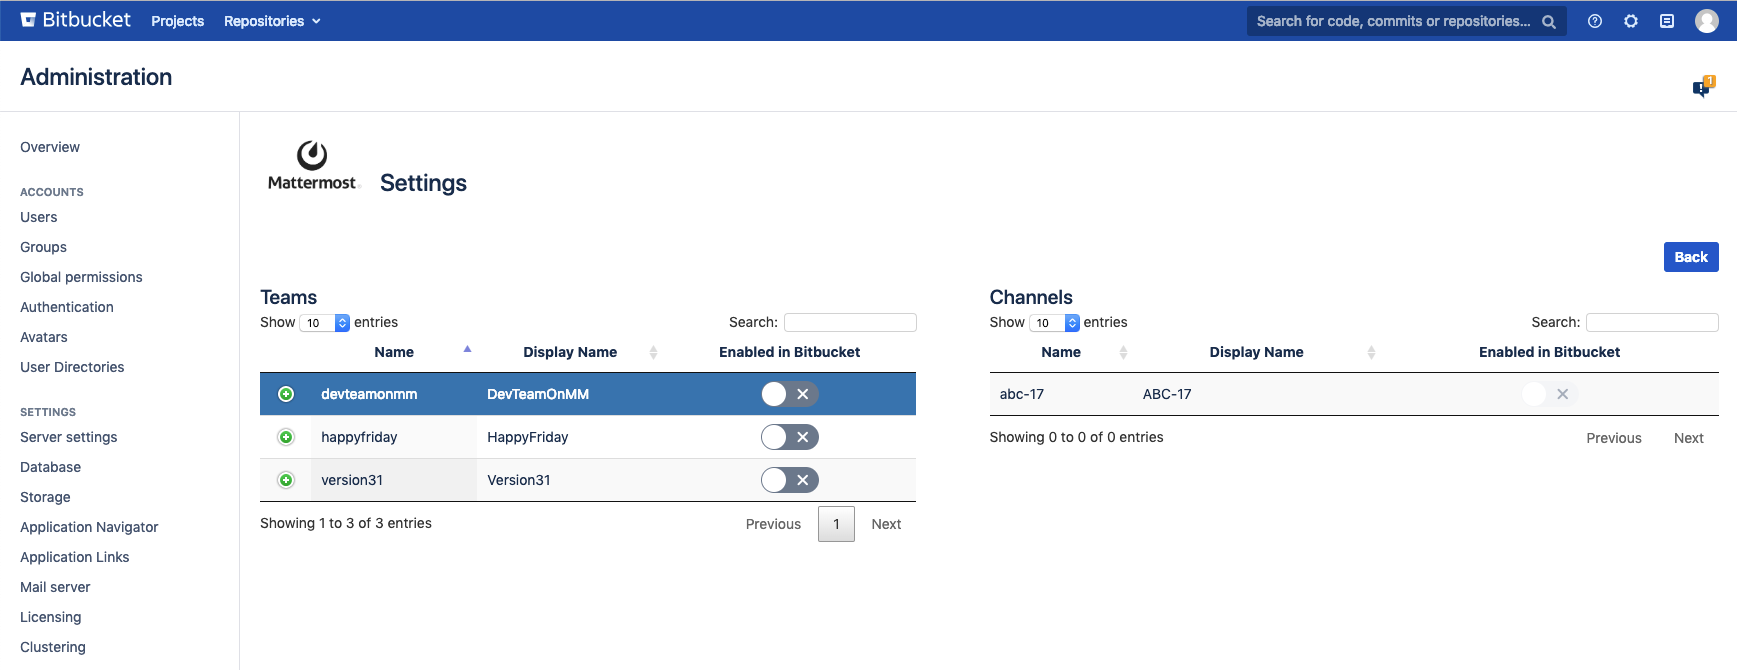Open Teams show entries dropdown
This screenshot has height=670, width=1737.
[x=325, y=323]
